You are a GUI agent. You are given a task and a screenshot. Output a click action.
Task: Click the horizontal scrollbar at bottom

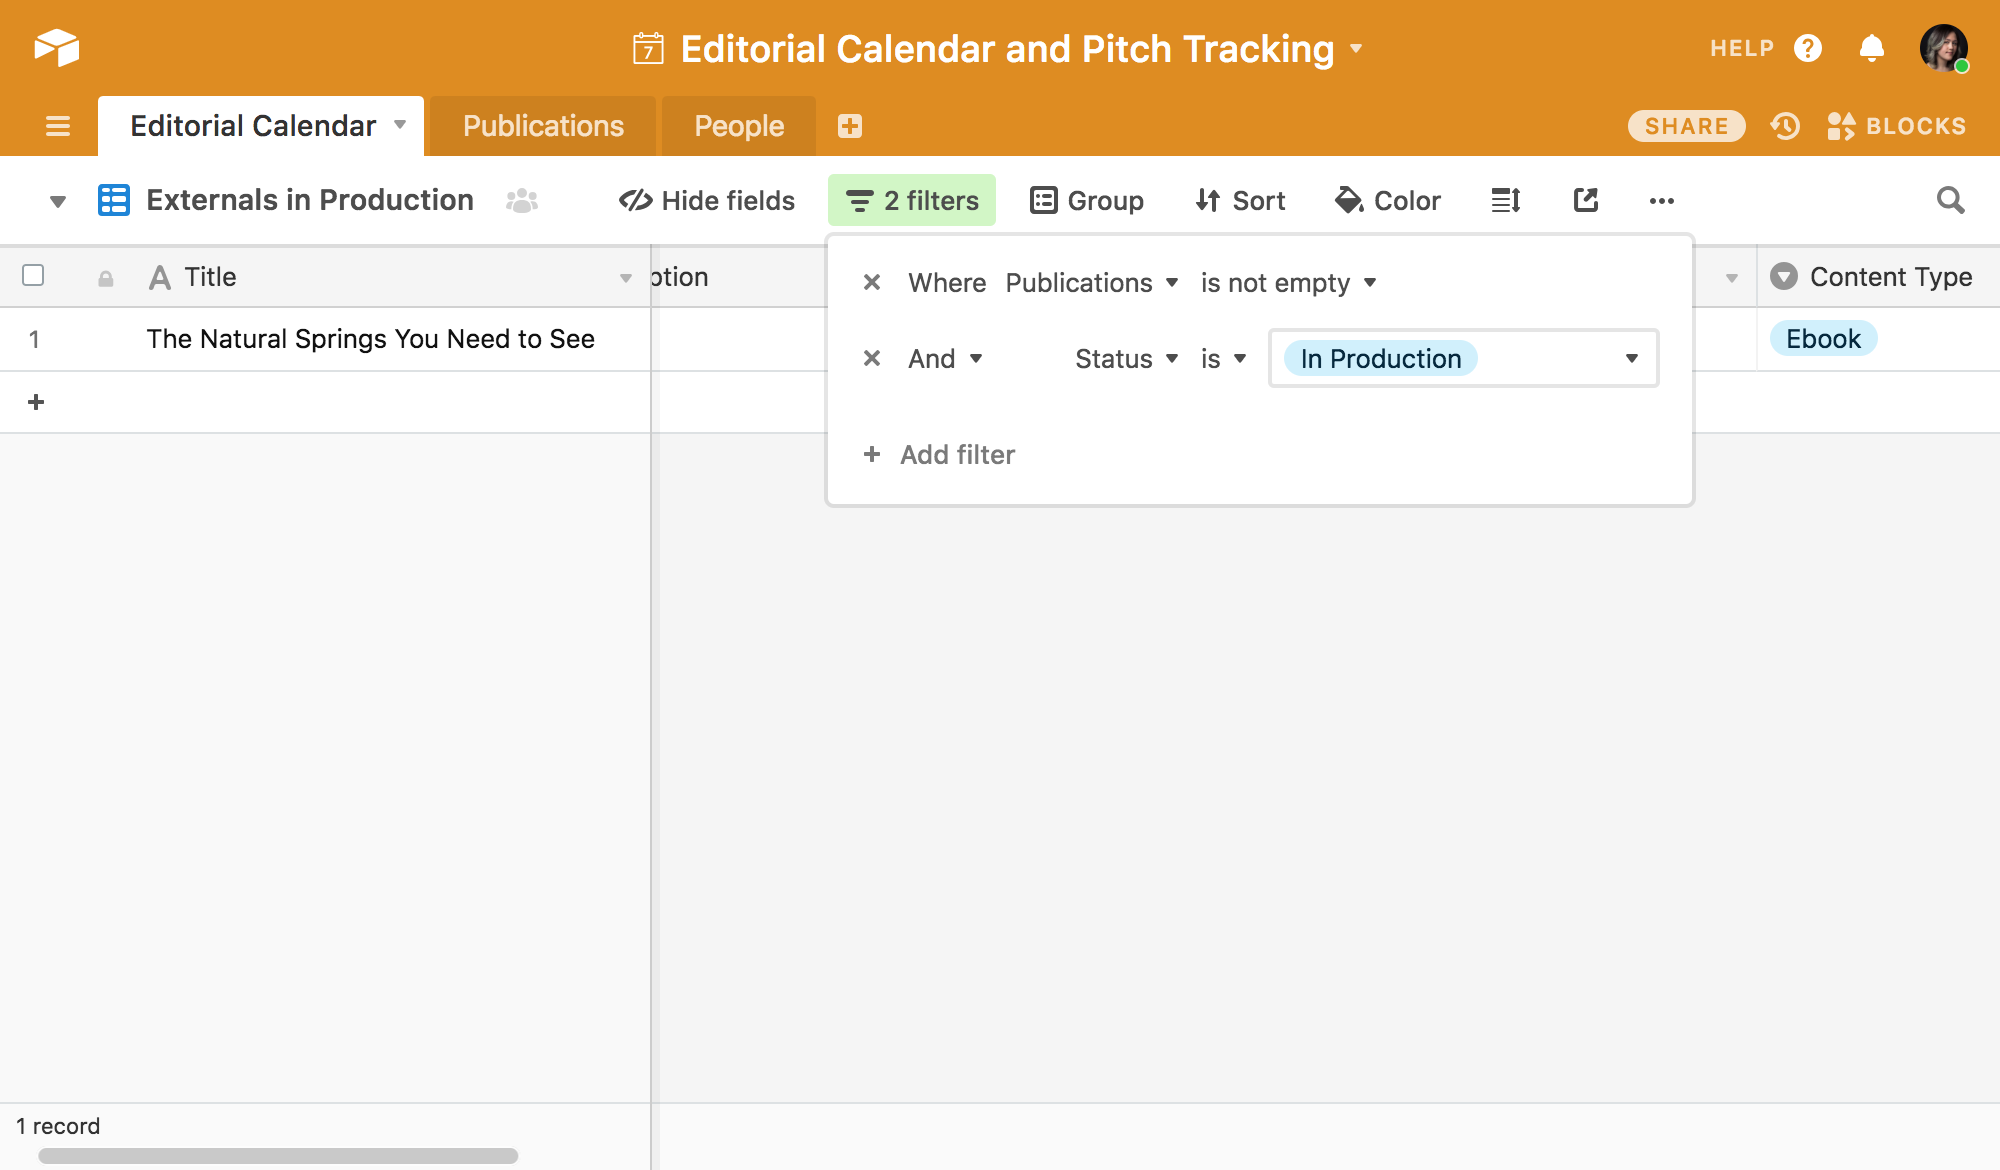point(278,1156)
